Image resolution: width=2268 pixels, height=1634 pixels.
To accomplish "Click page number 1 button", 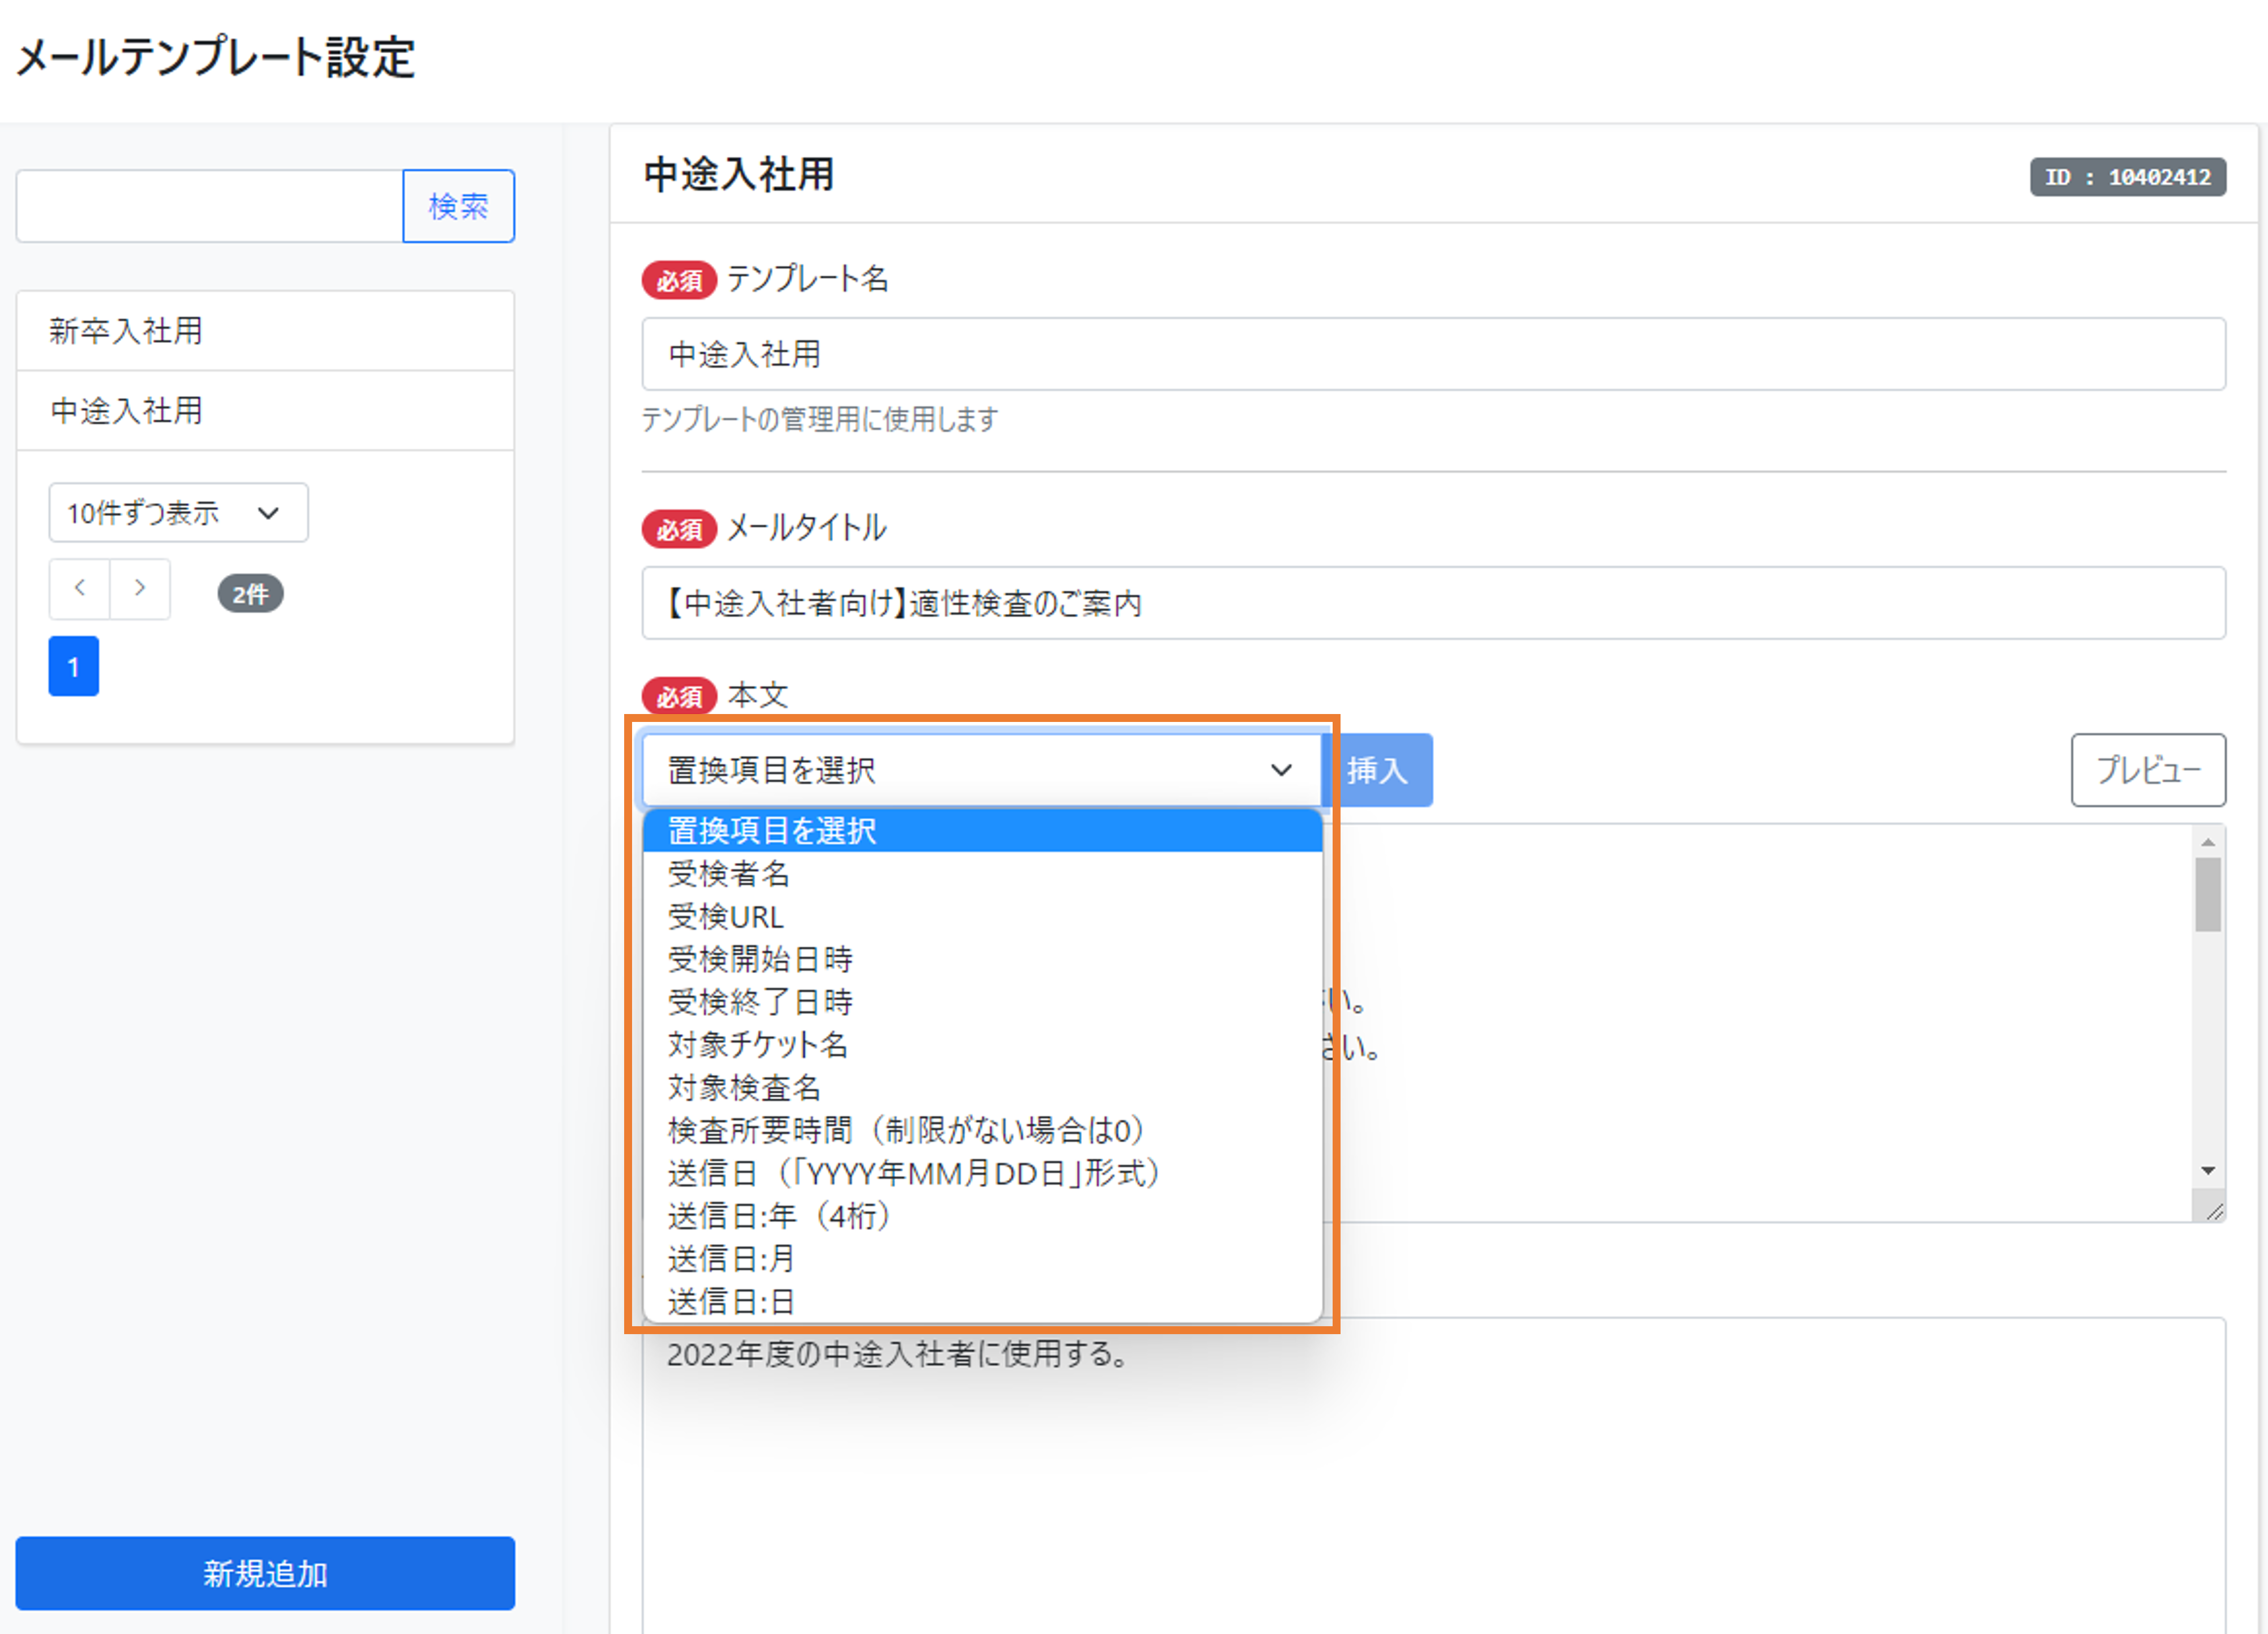I will pyautogui.click(x=74, y=666).
